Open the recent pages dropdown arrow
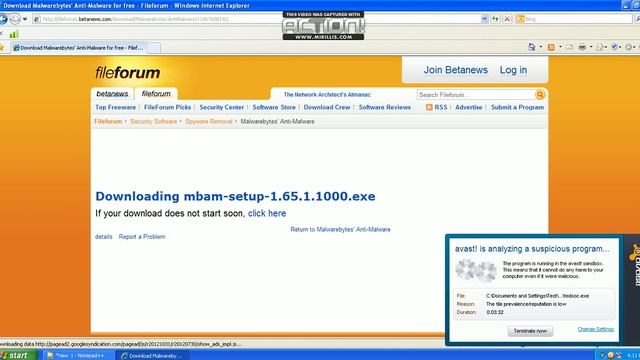 coord(25,19)
